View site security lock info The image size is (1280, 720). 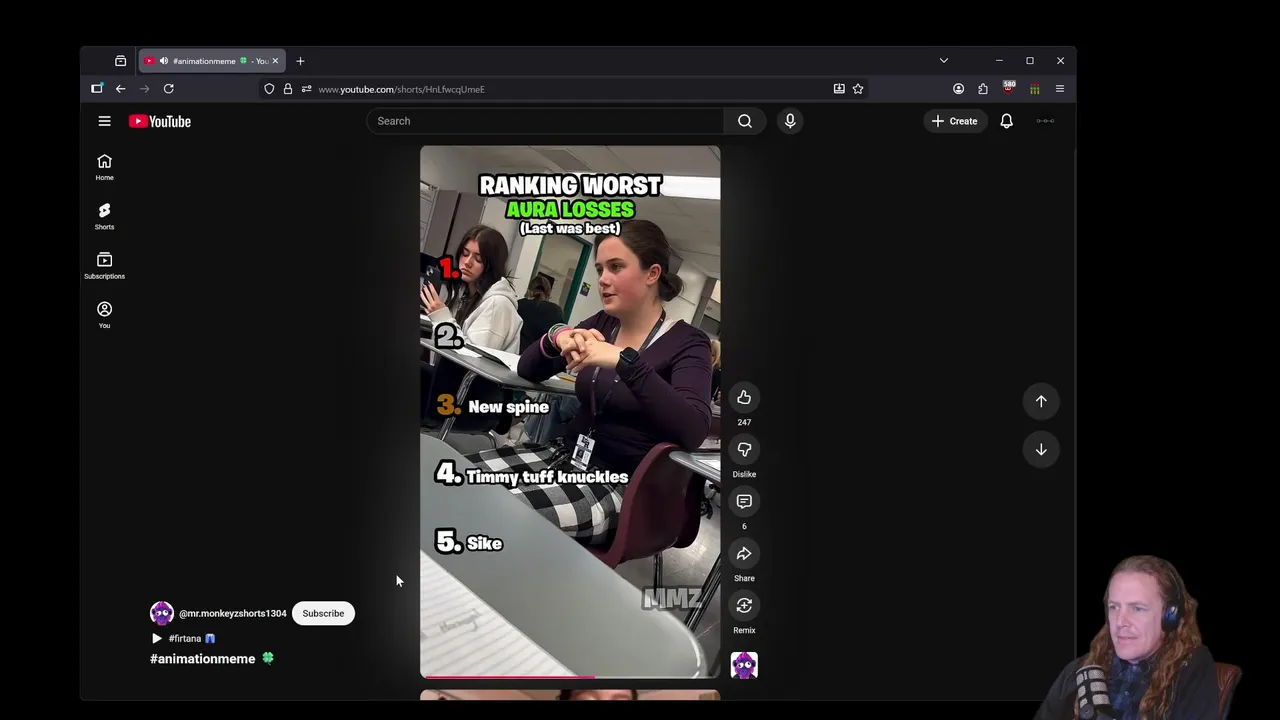click(288, 89)
